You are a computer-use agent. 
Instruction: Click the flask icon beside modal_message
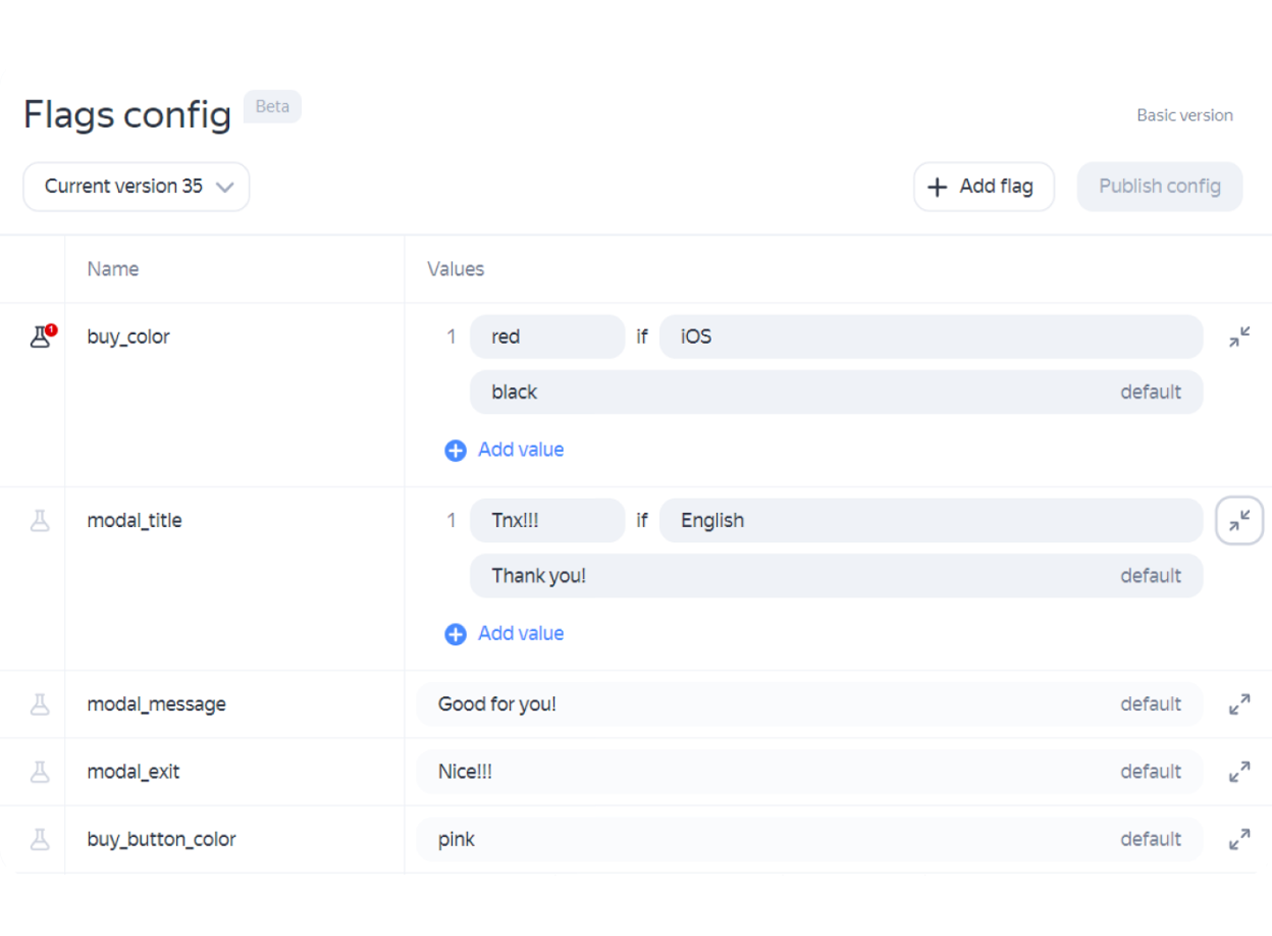pos(39,704)
